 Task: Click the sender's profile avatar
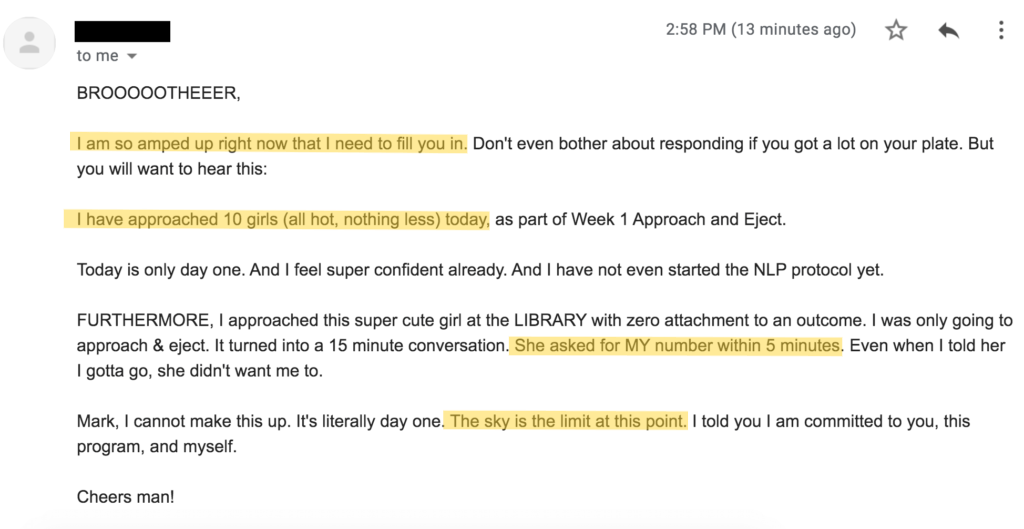point(30,42)
